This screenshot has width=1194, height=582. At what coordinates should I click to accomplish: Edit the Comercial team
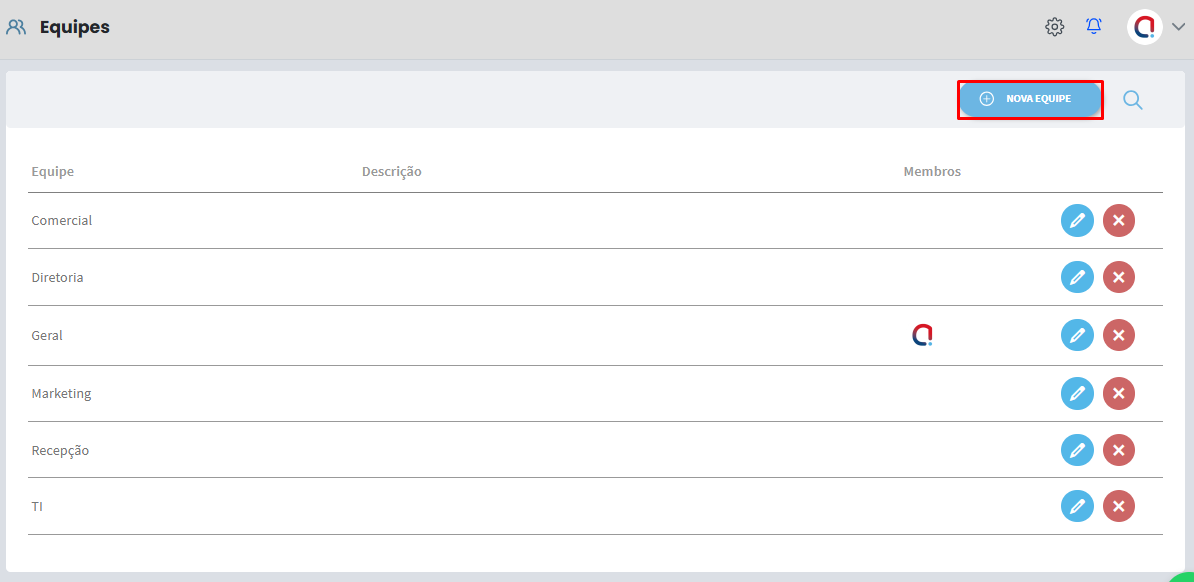point(1077,220)
